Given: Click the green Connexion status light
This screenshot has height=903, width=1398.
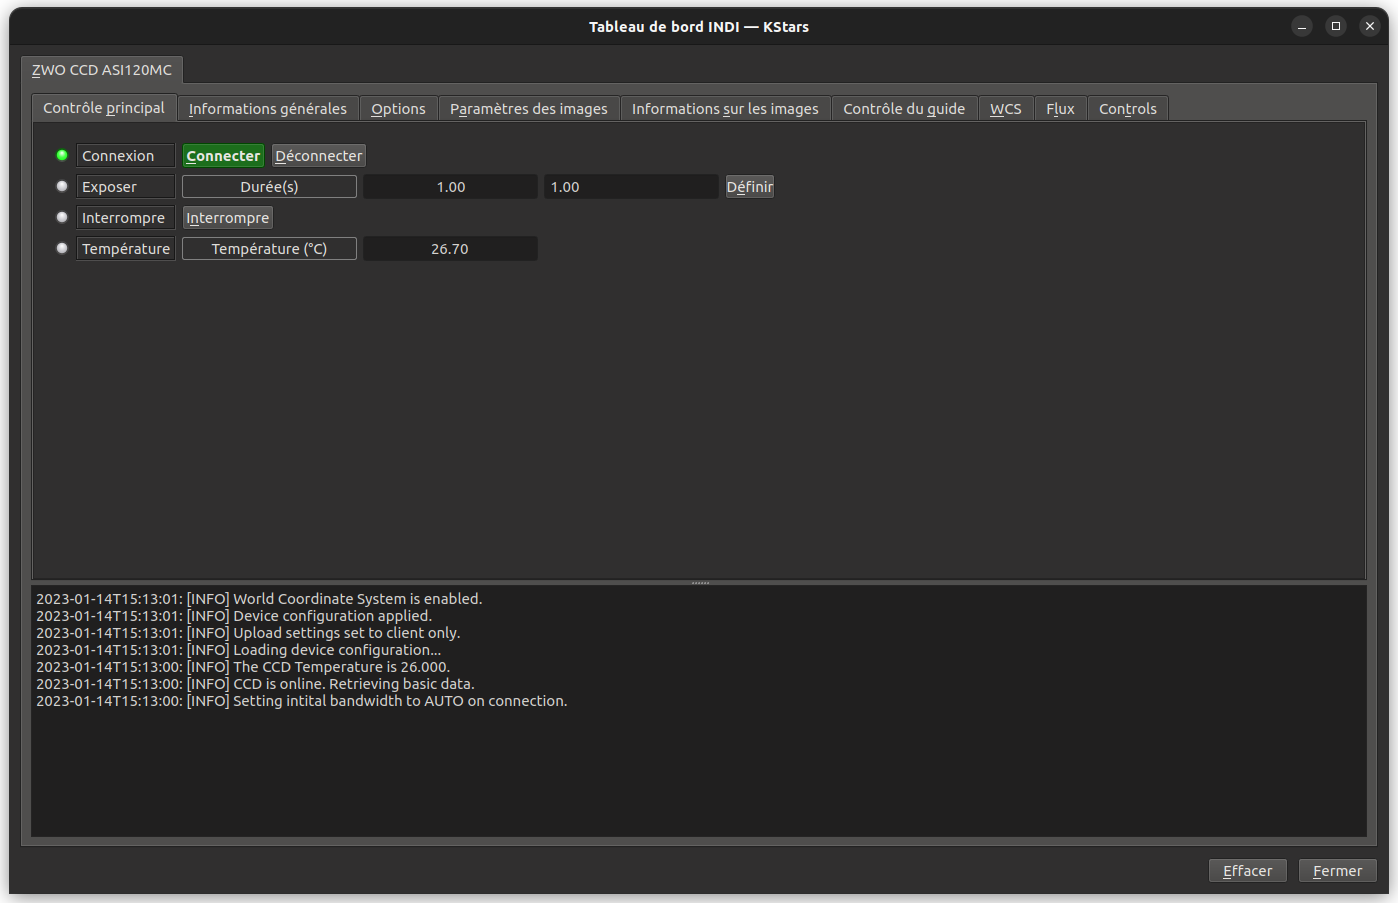Looking at the screenshot, I should pyautogui.click(x=62, y=155).
